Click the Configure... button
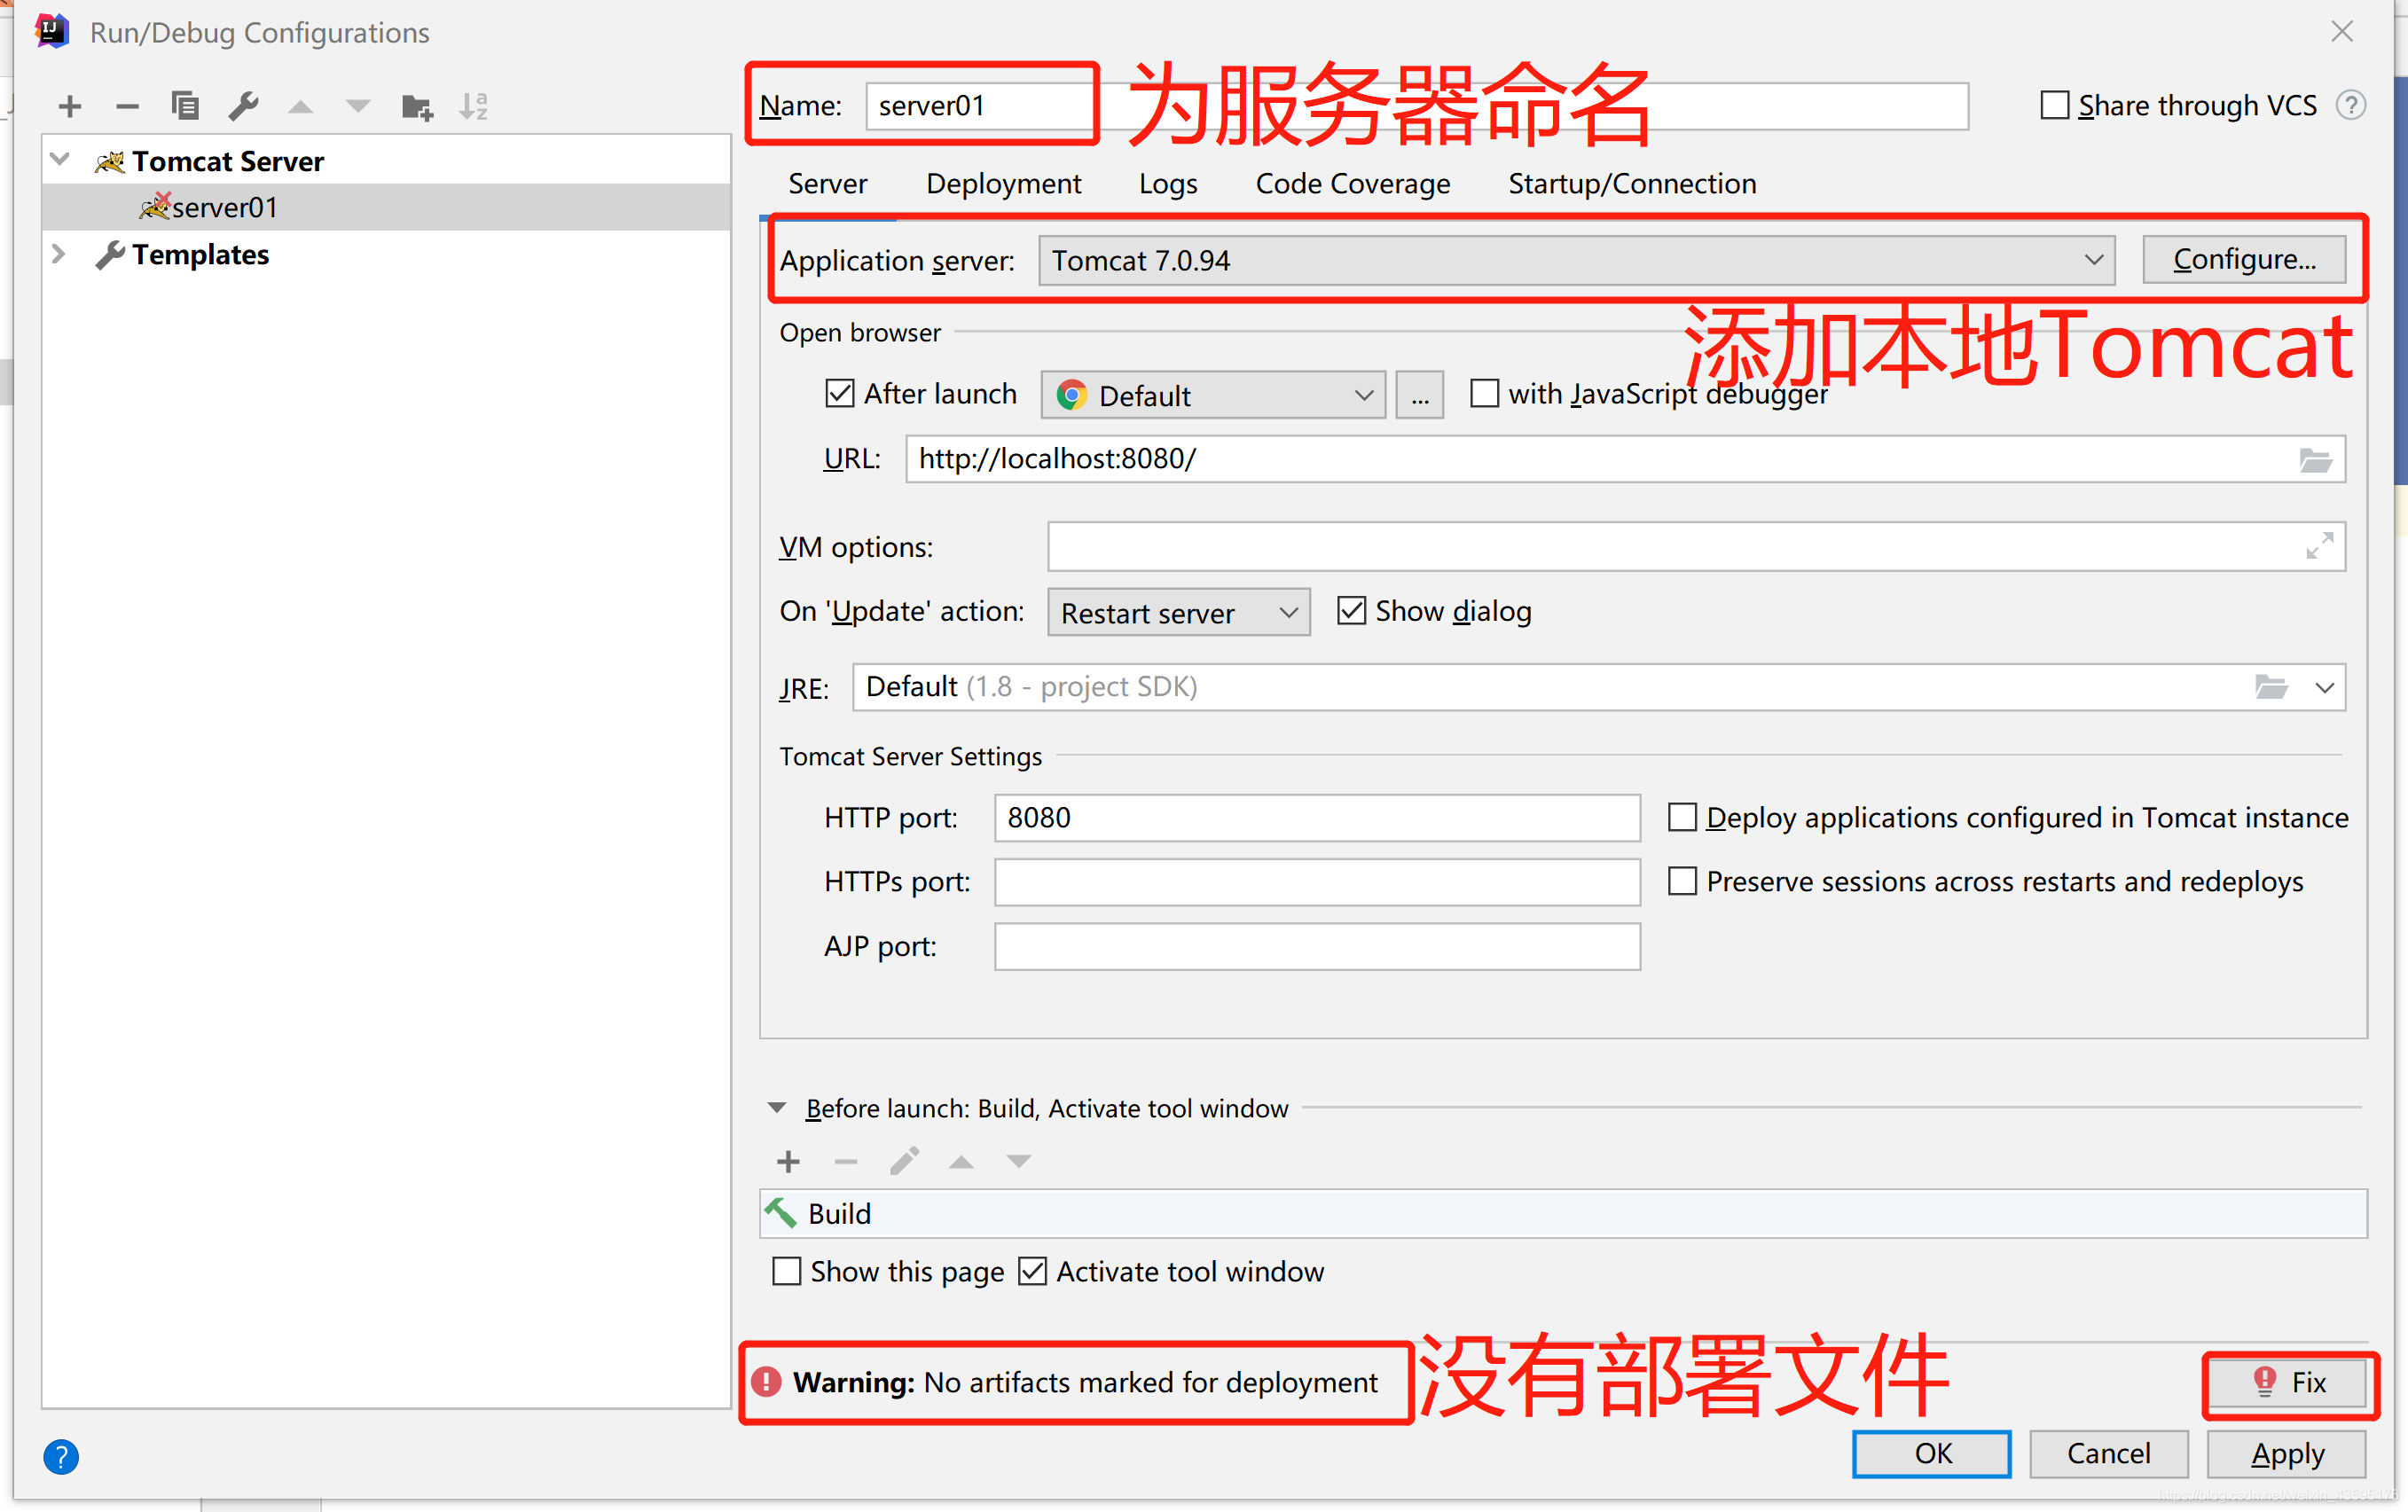Screen dimensions: 2408x1512 click(2243, 259)
